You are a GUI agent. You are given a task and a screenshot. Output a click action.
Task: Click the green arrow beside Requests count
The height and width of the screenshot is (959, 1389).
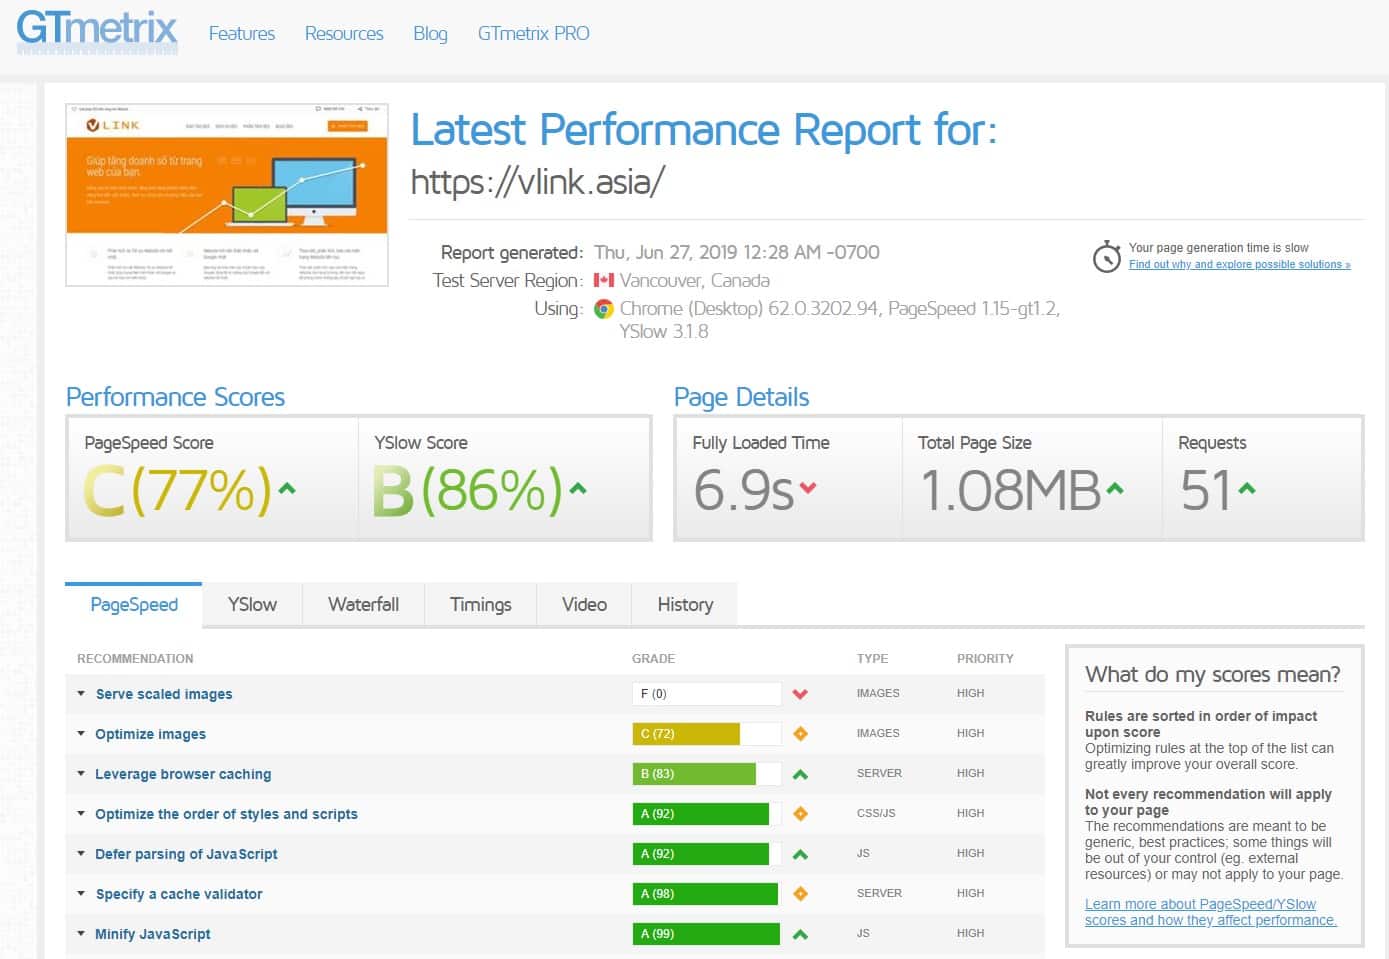click(x=1246, y=489)
